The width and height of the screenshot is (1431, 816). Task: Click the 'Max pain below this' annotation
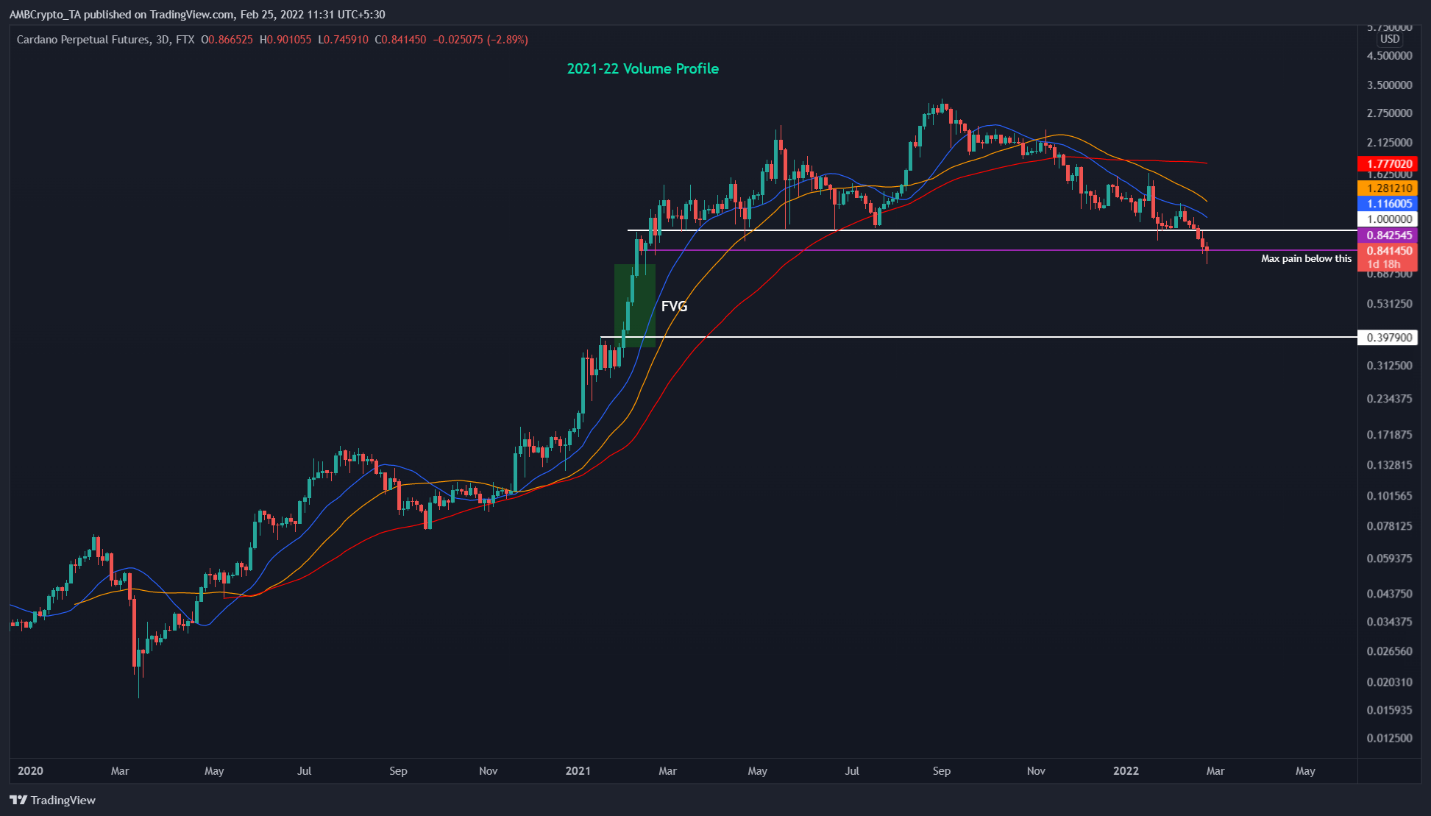1306,258
